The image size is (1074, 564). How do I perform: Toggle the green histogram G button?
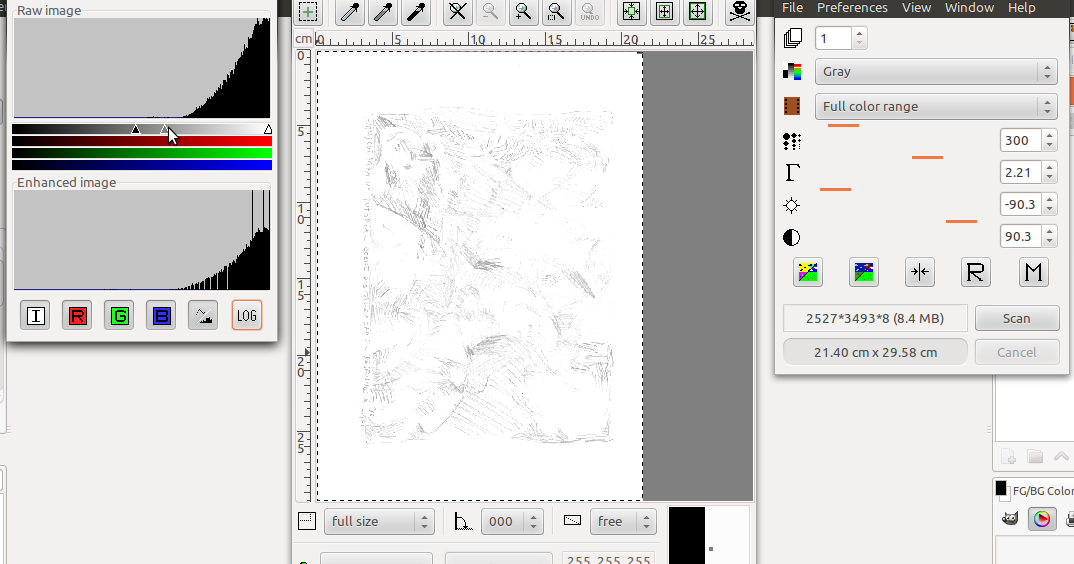click(x=119, y=316)
